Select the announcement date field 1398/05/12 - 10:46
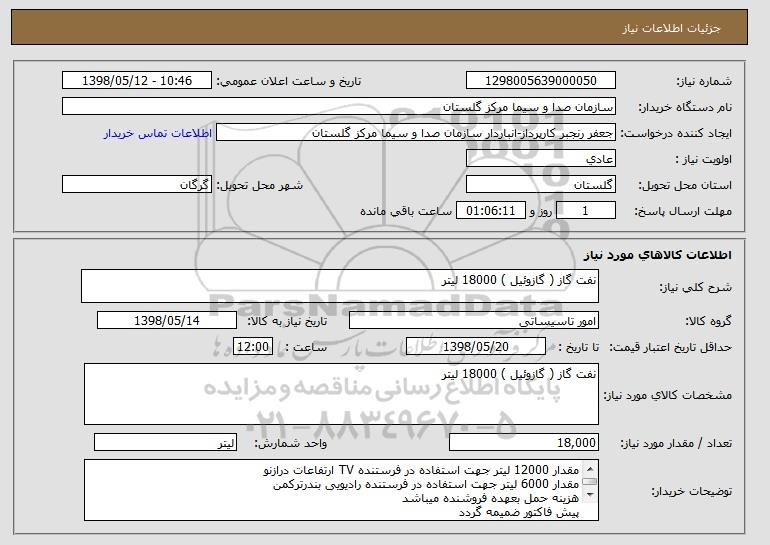This screenshot has width=770, height=545. [x=137, y=81]
